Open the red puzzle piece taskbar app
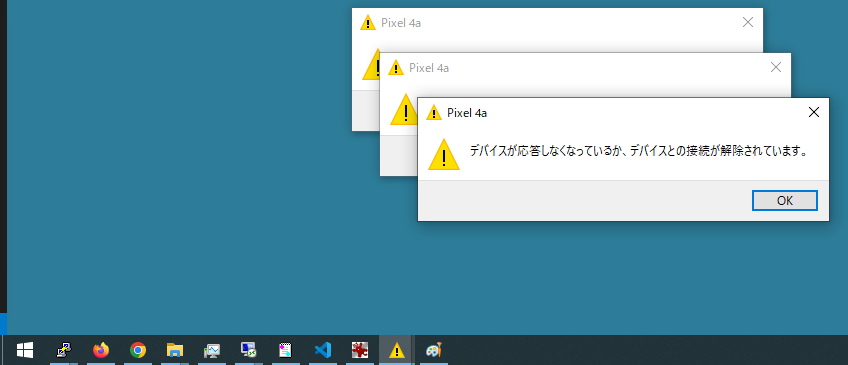 360,350
